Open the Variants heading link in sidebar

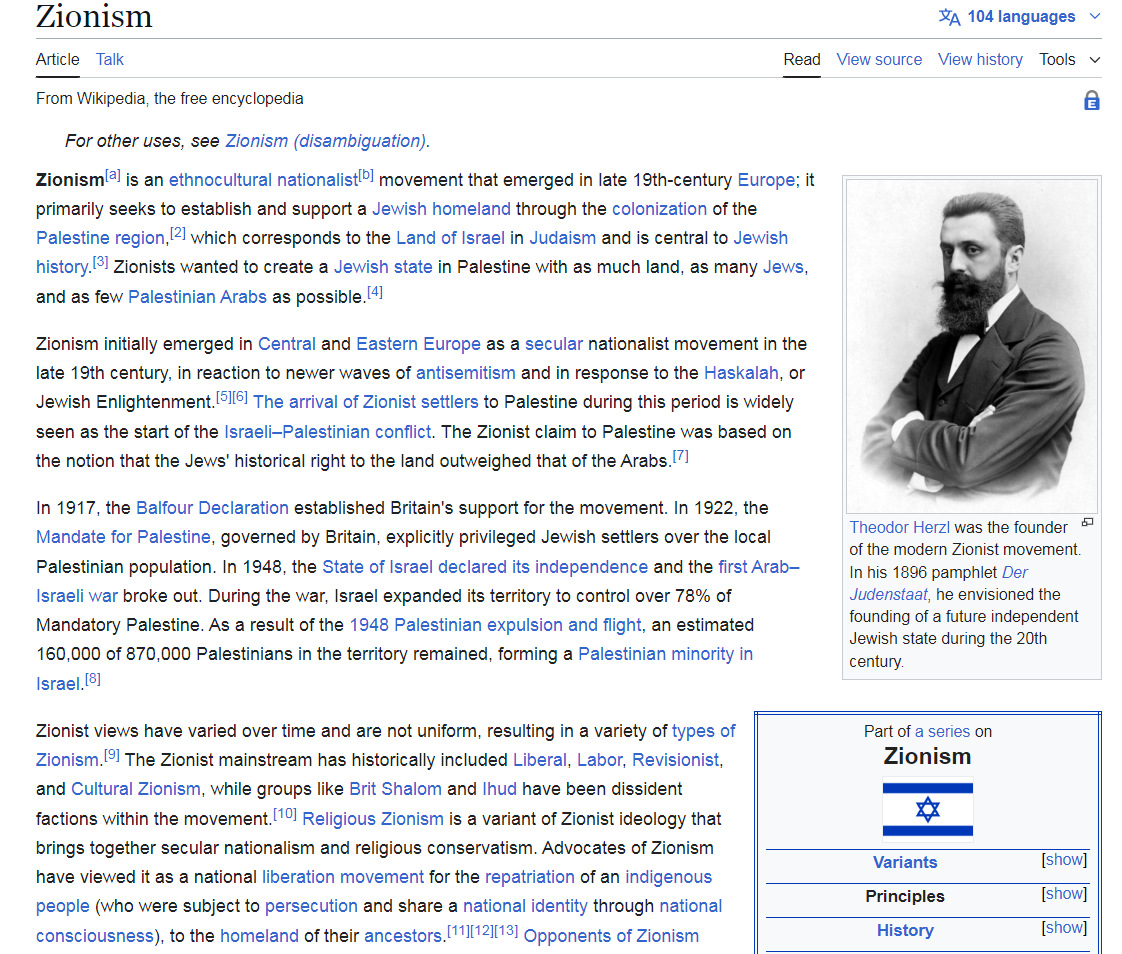pos(904,862)
